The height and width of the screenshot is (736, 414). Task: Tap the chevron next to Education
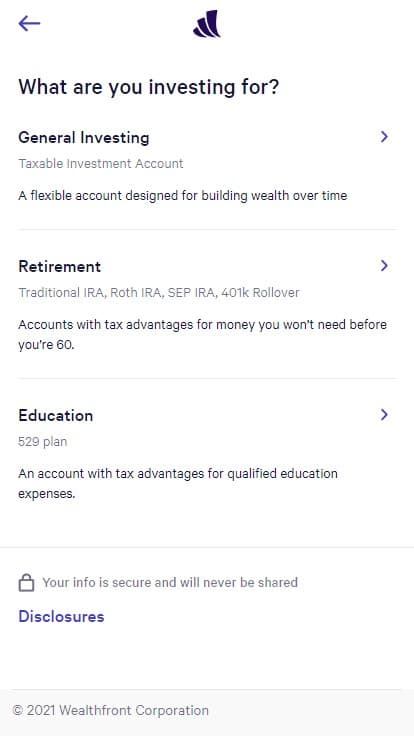click(x=384, y=414)
